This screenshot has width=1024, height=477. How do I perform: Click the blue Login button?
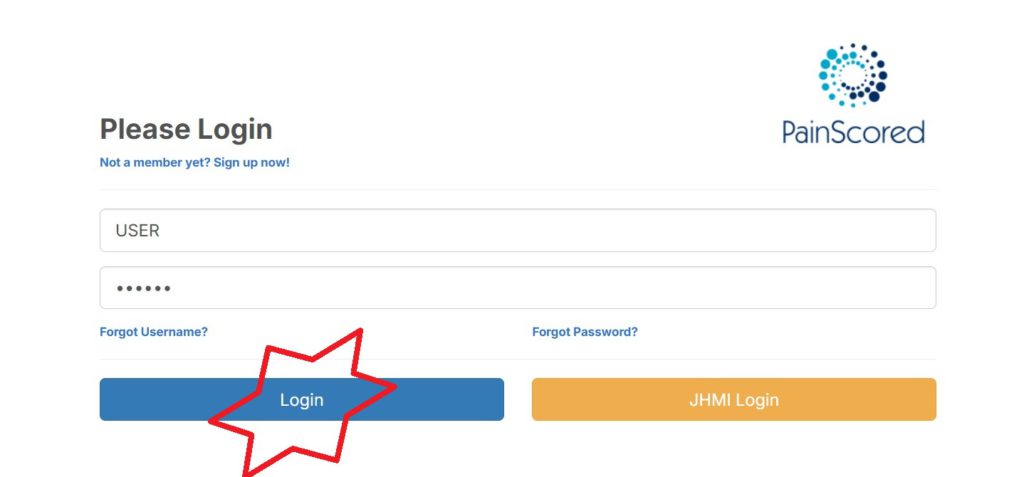[x=302, y=399]
